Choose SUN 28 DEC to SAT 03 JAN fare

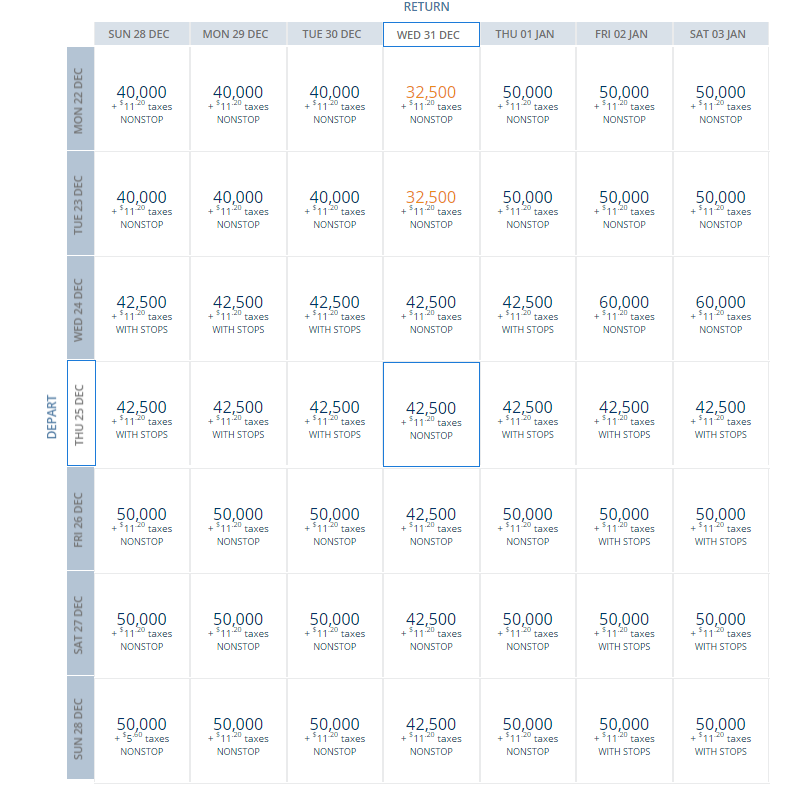point(721,731)
